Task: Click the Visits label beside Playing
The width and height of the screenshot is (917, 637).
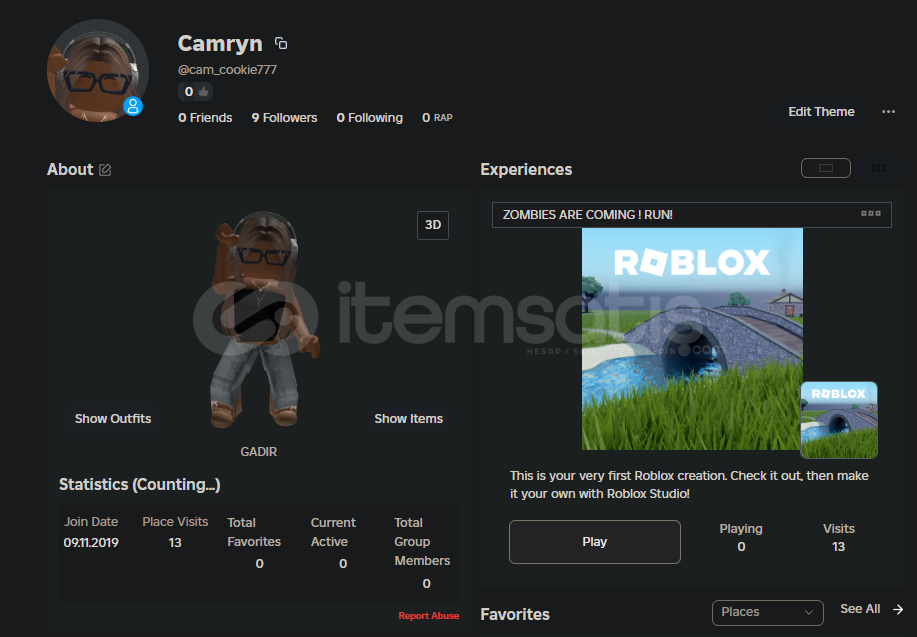Action: tap(839, 529)
